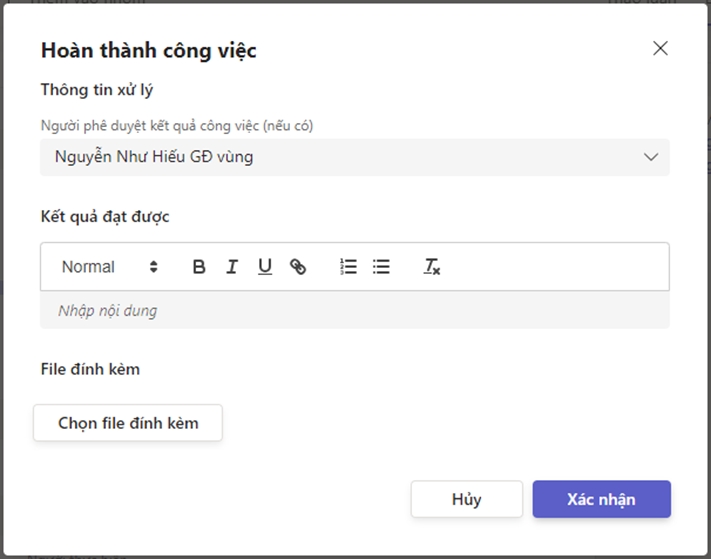Close the Hoàn thành công việc dialog
This screenshot has width=711, height=559.
[x=660, y=48]
